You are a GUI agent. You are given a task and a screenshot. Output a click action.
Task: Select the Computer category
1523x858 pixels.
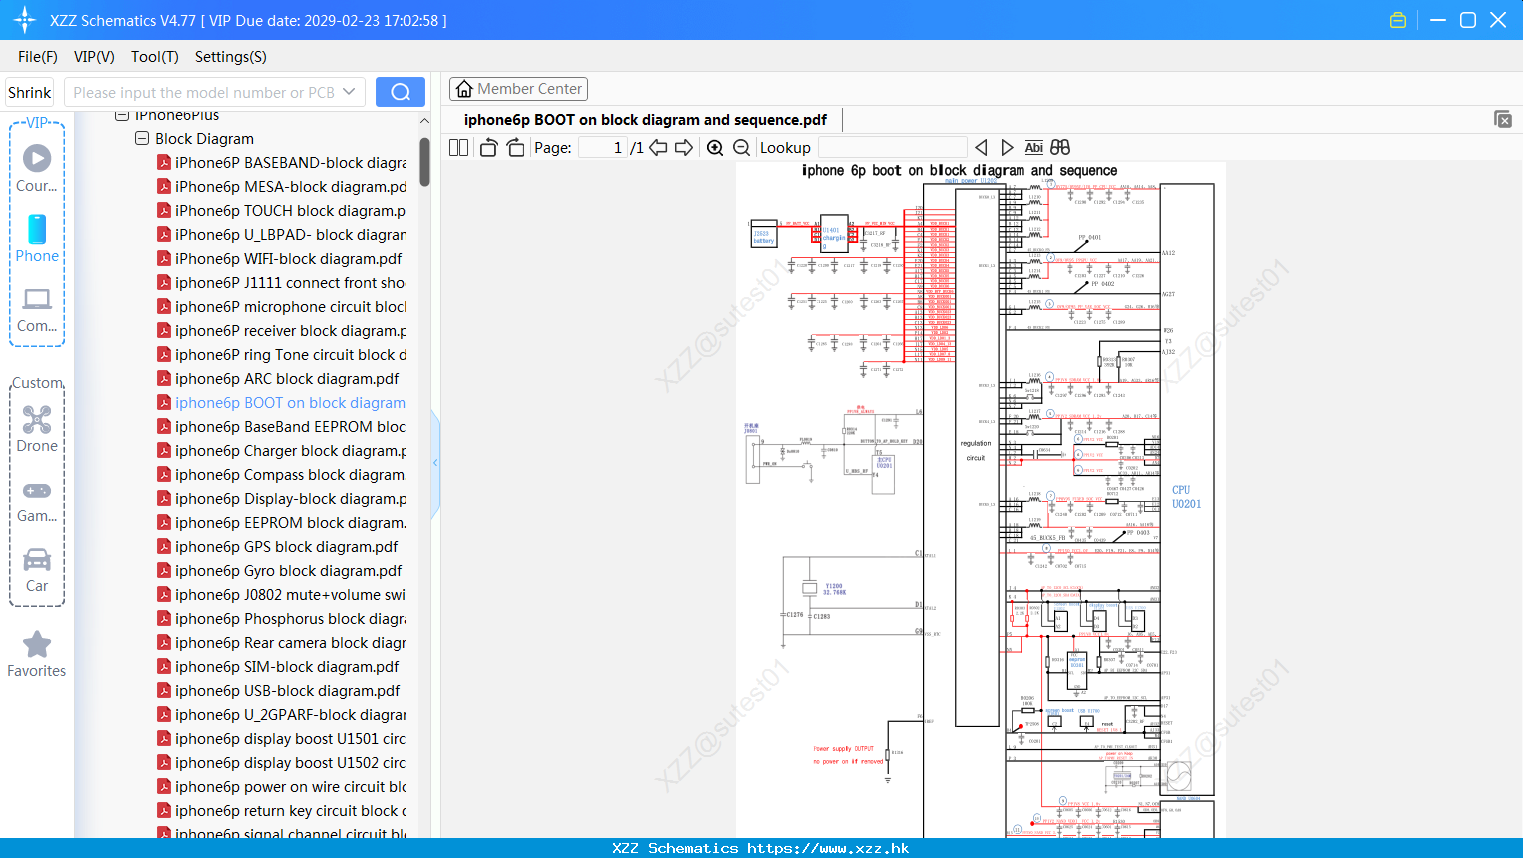(37, 310)
